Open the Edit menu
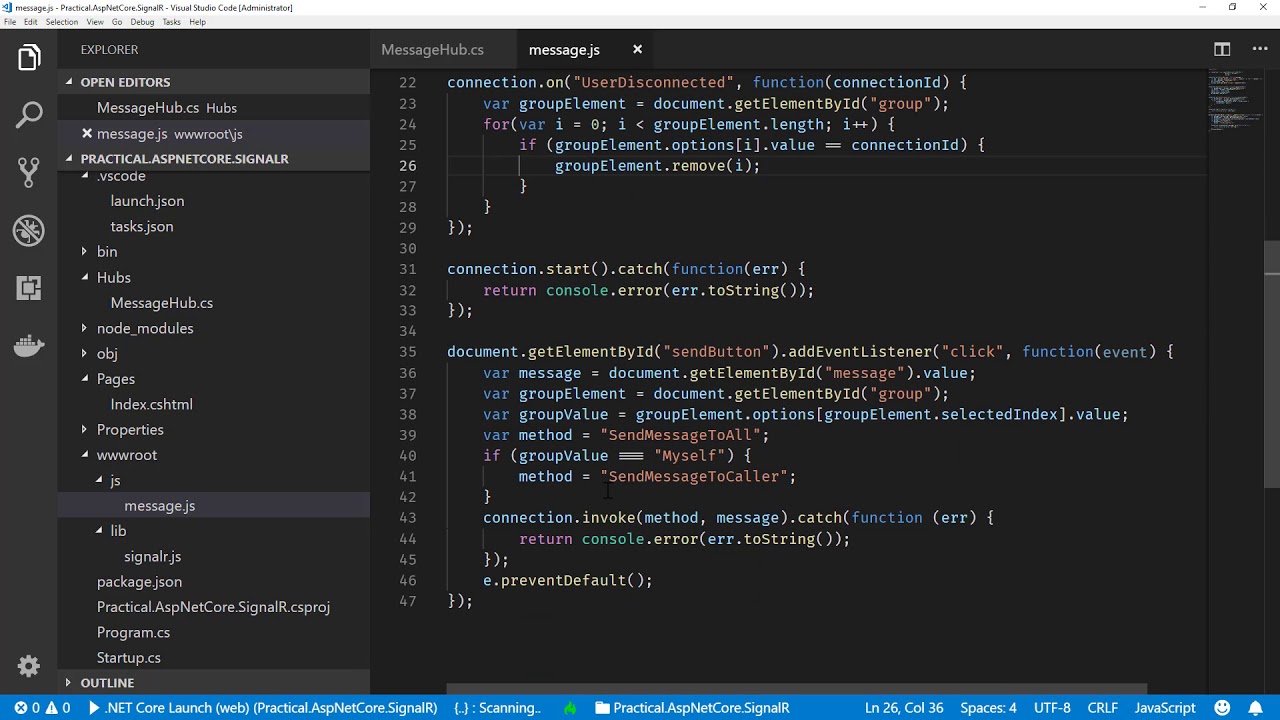This screenshot has width=1280, height=720. (31, 22)
